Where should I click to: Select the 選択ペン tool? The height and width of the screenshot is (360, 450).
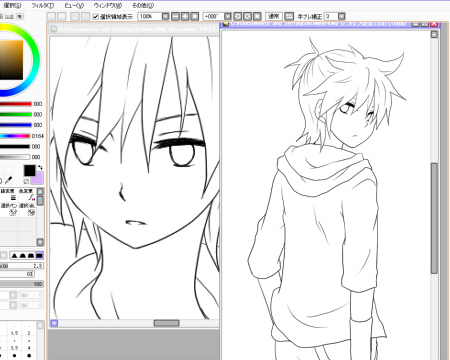(x=8, y=209)
